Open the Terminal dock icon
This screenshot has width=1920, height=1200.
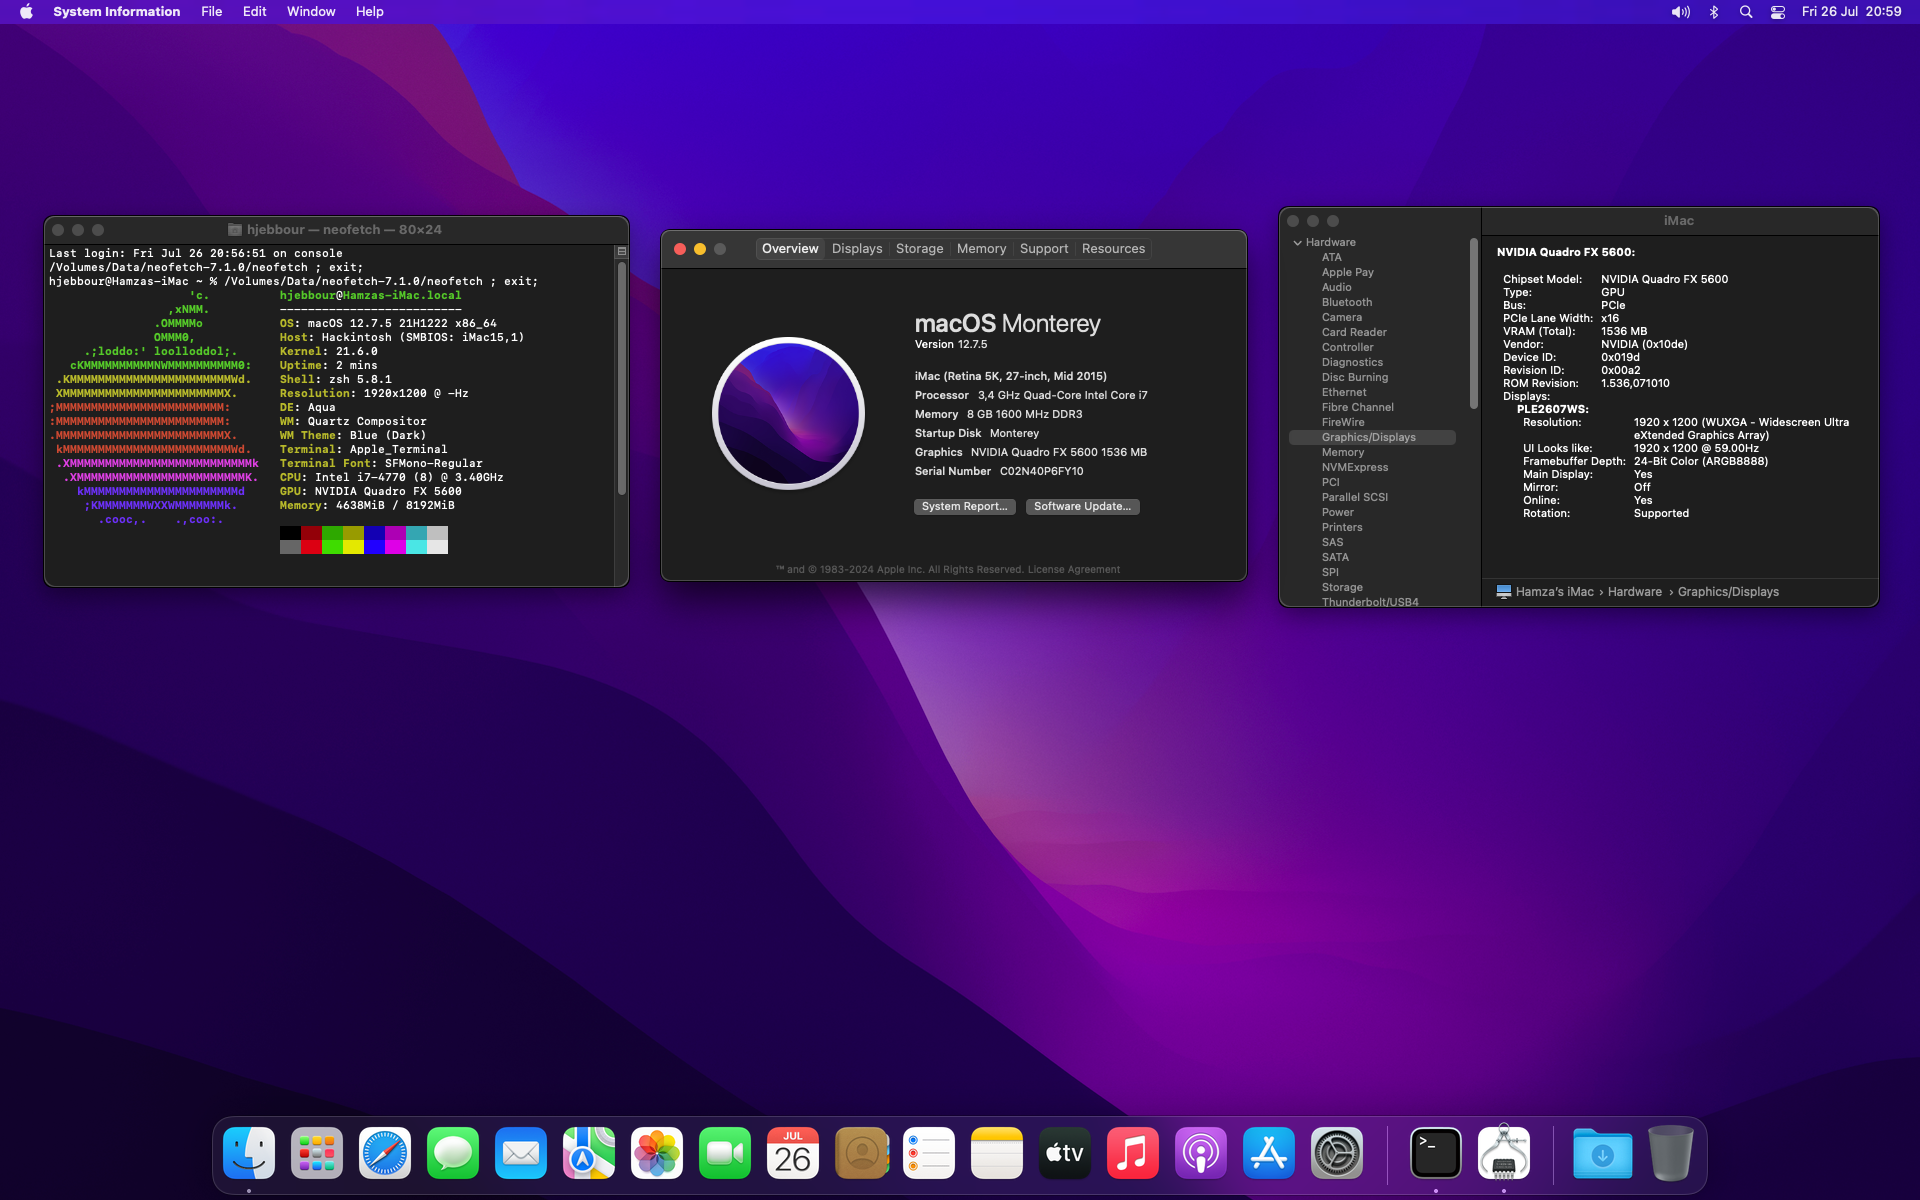coord(1436,1153)
